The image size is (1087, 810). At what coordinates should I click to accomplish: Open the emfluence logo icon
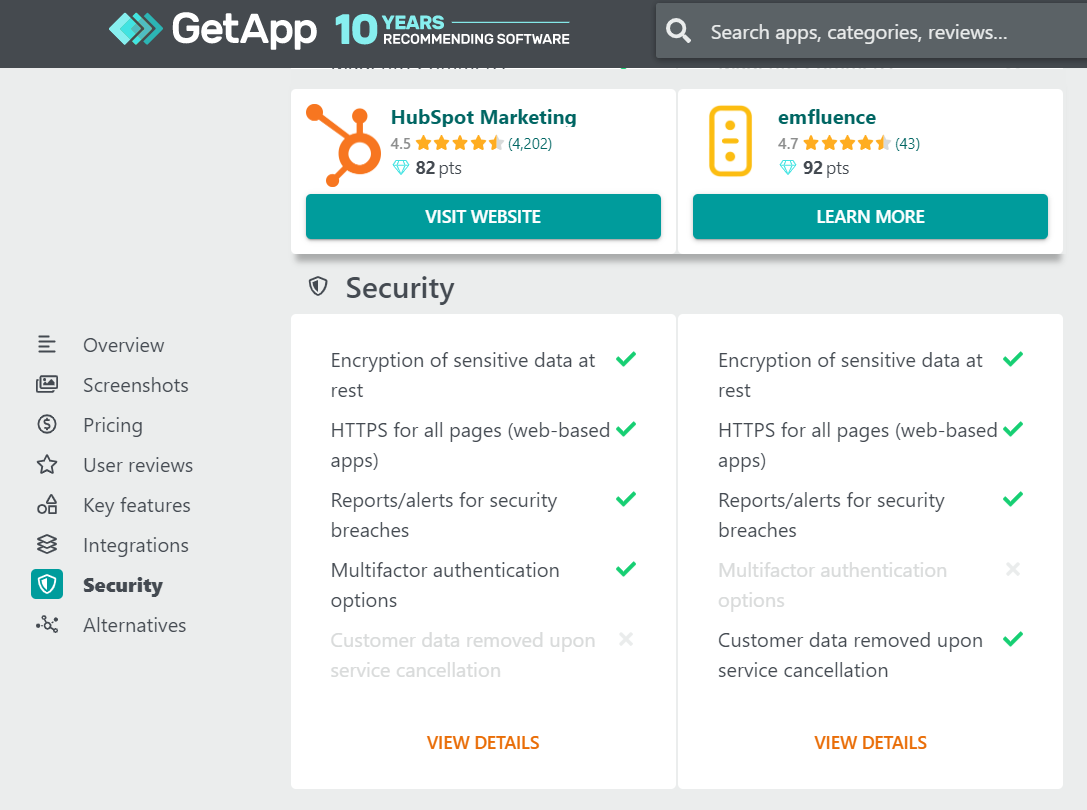pos(730,141)
